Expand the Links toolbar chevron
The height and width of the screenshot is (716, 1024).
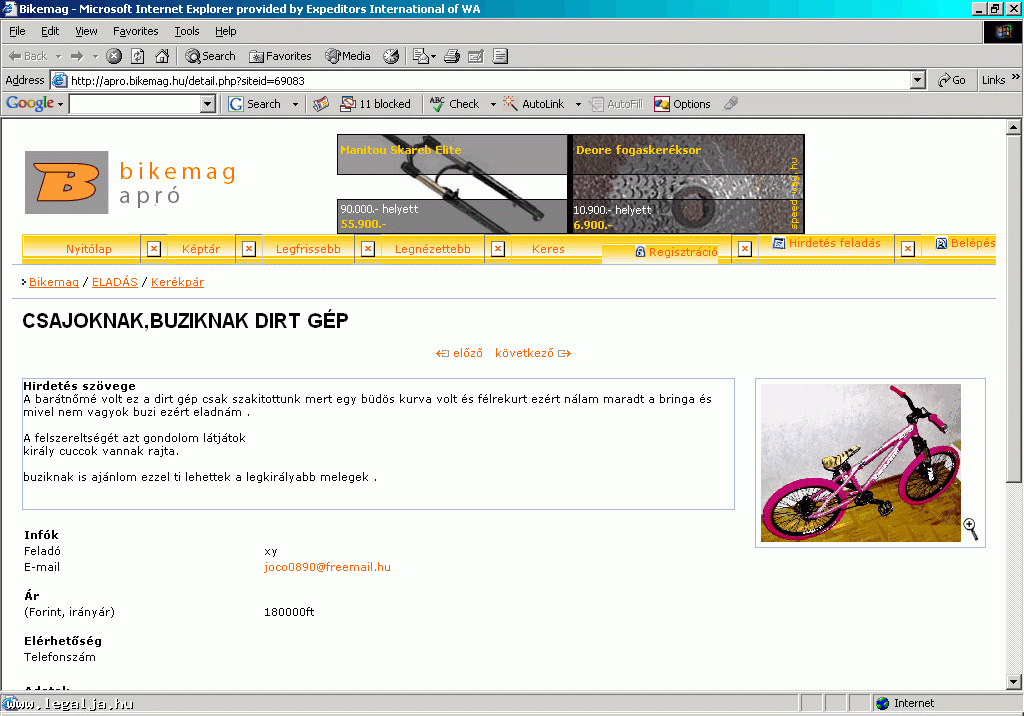tap(1016, 77)
